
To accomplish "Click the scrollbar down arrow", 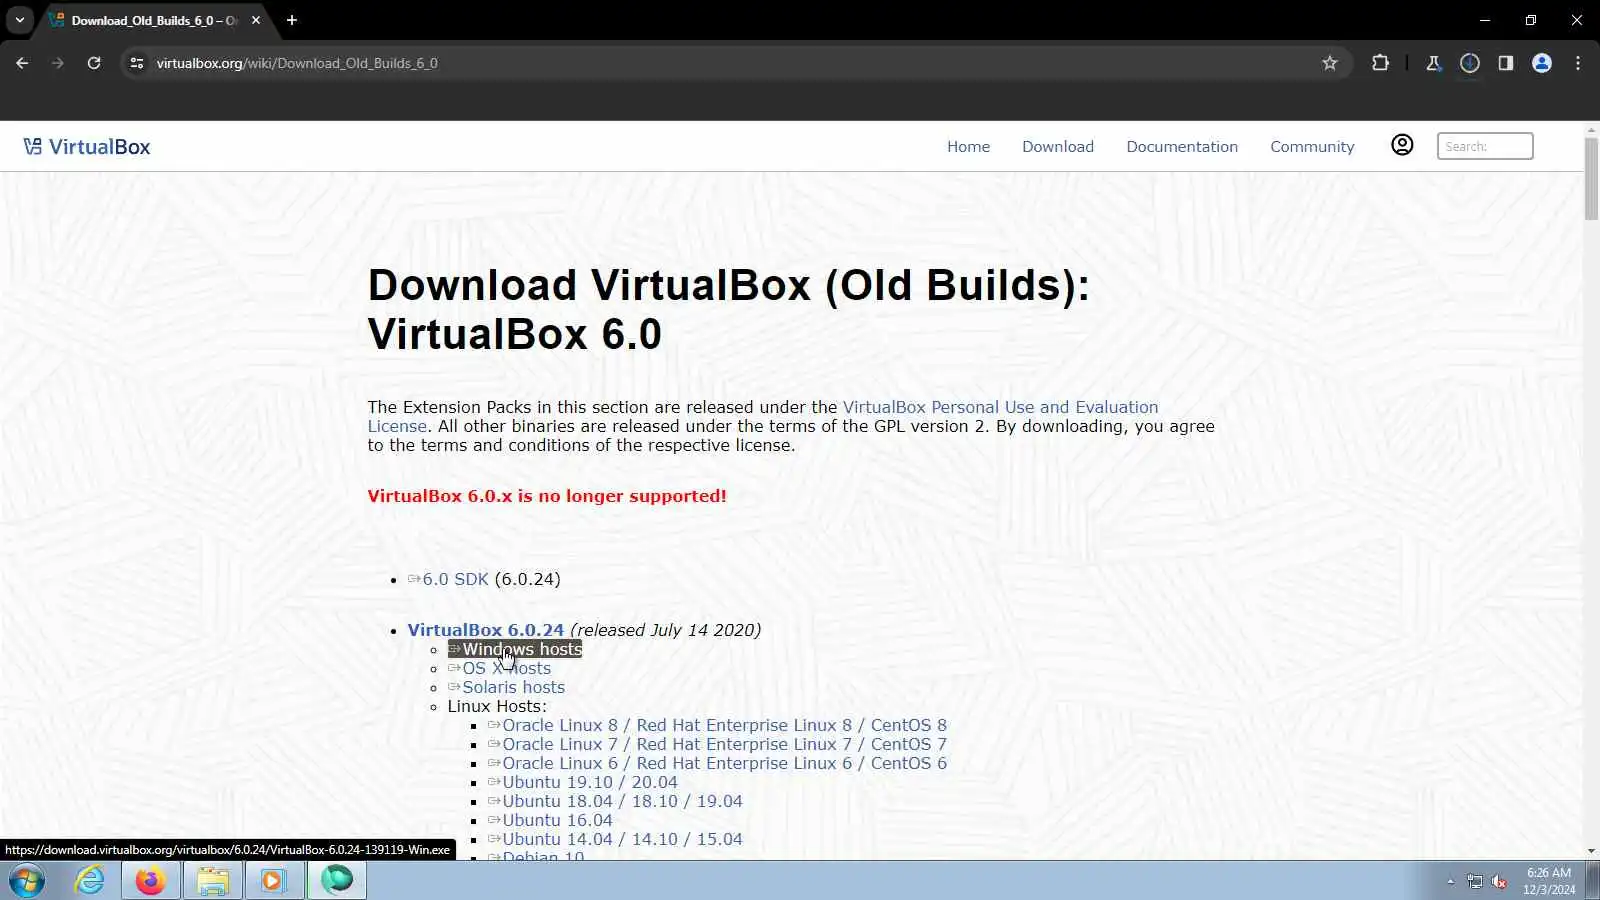I will coord(1591,852).
